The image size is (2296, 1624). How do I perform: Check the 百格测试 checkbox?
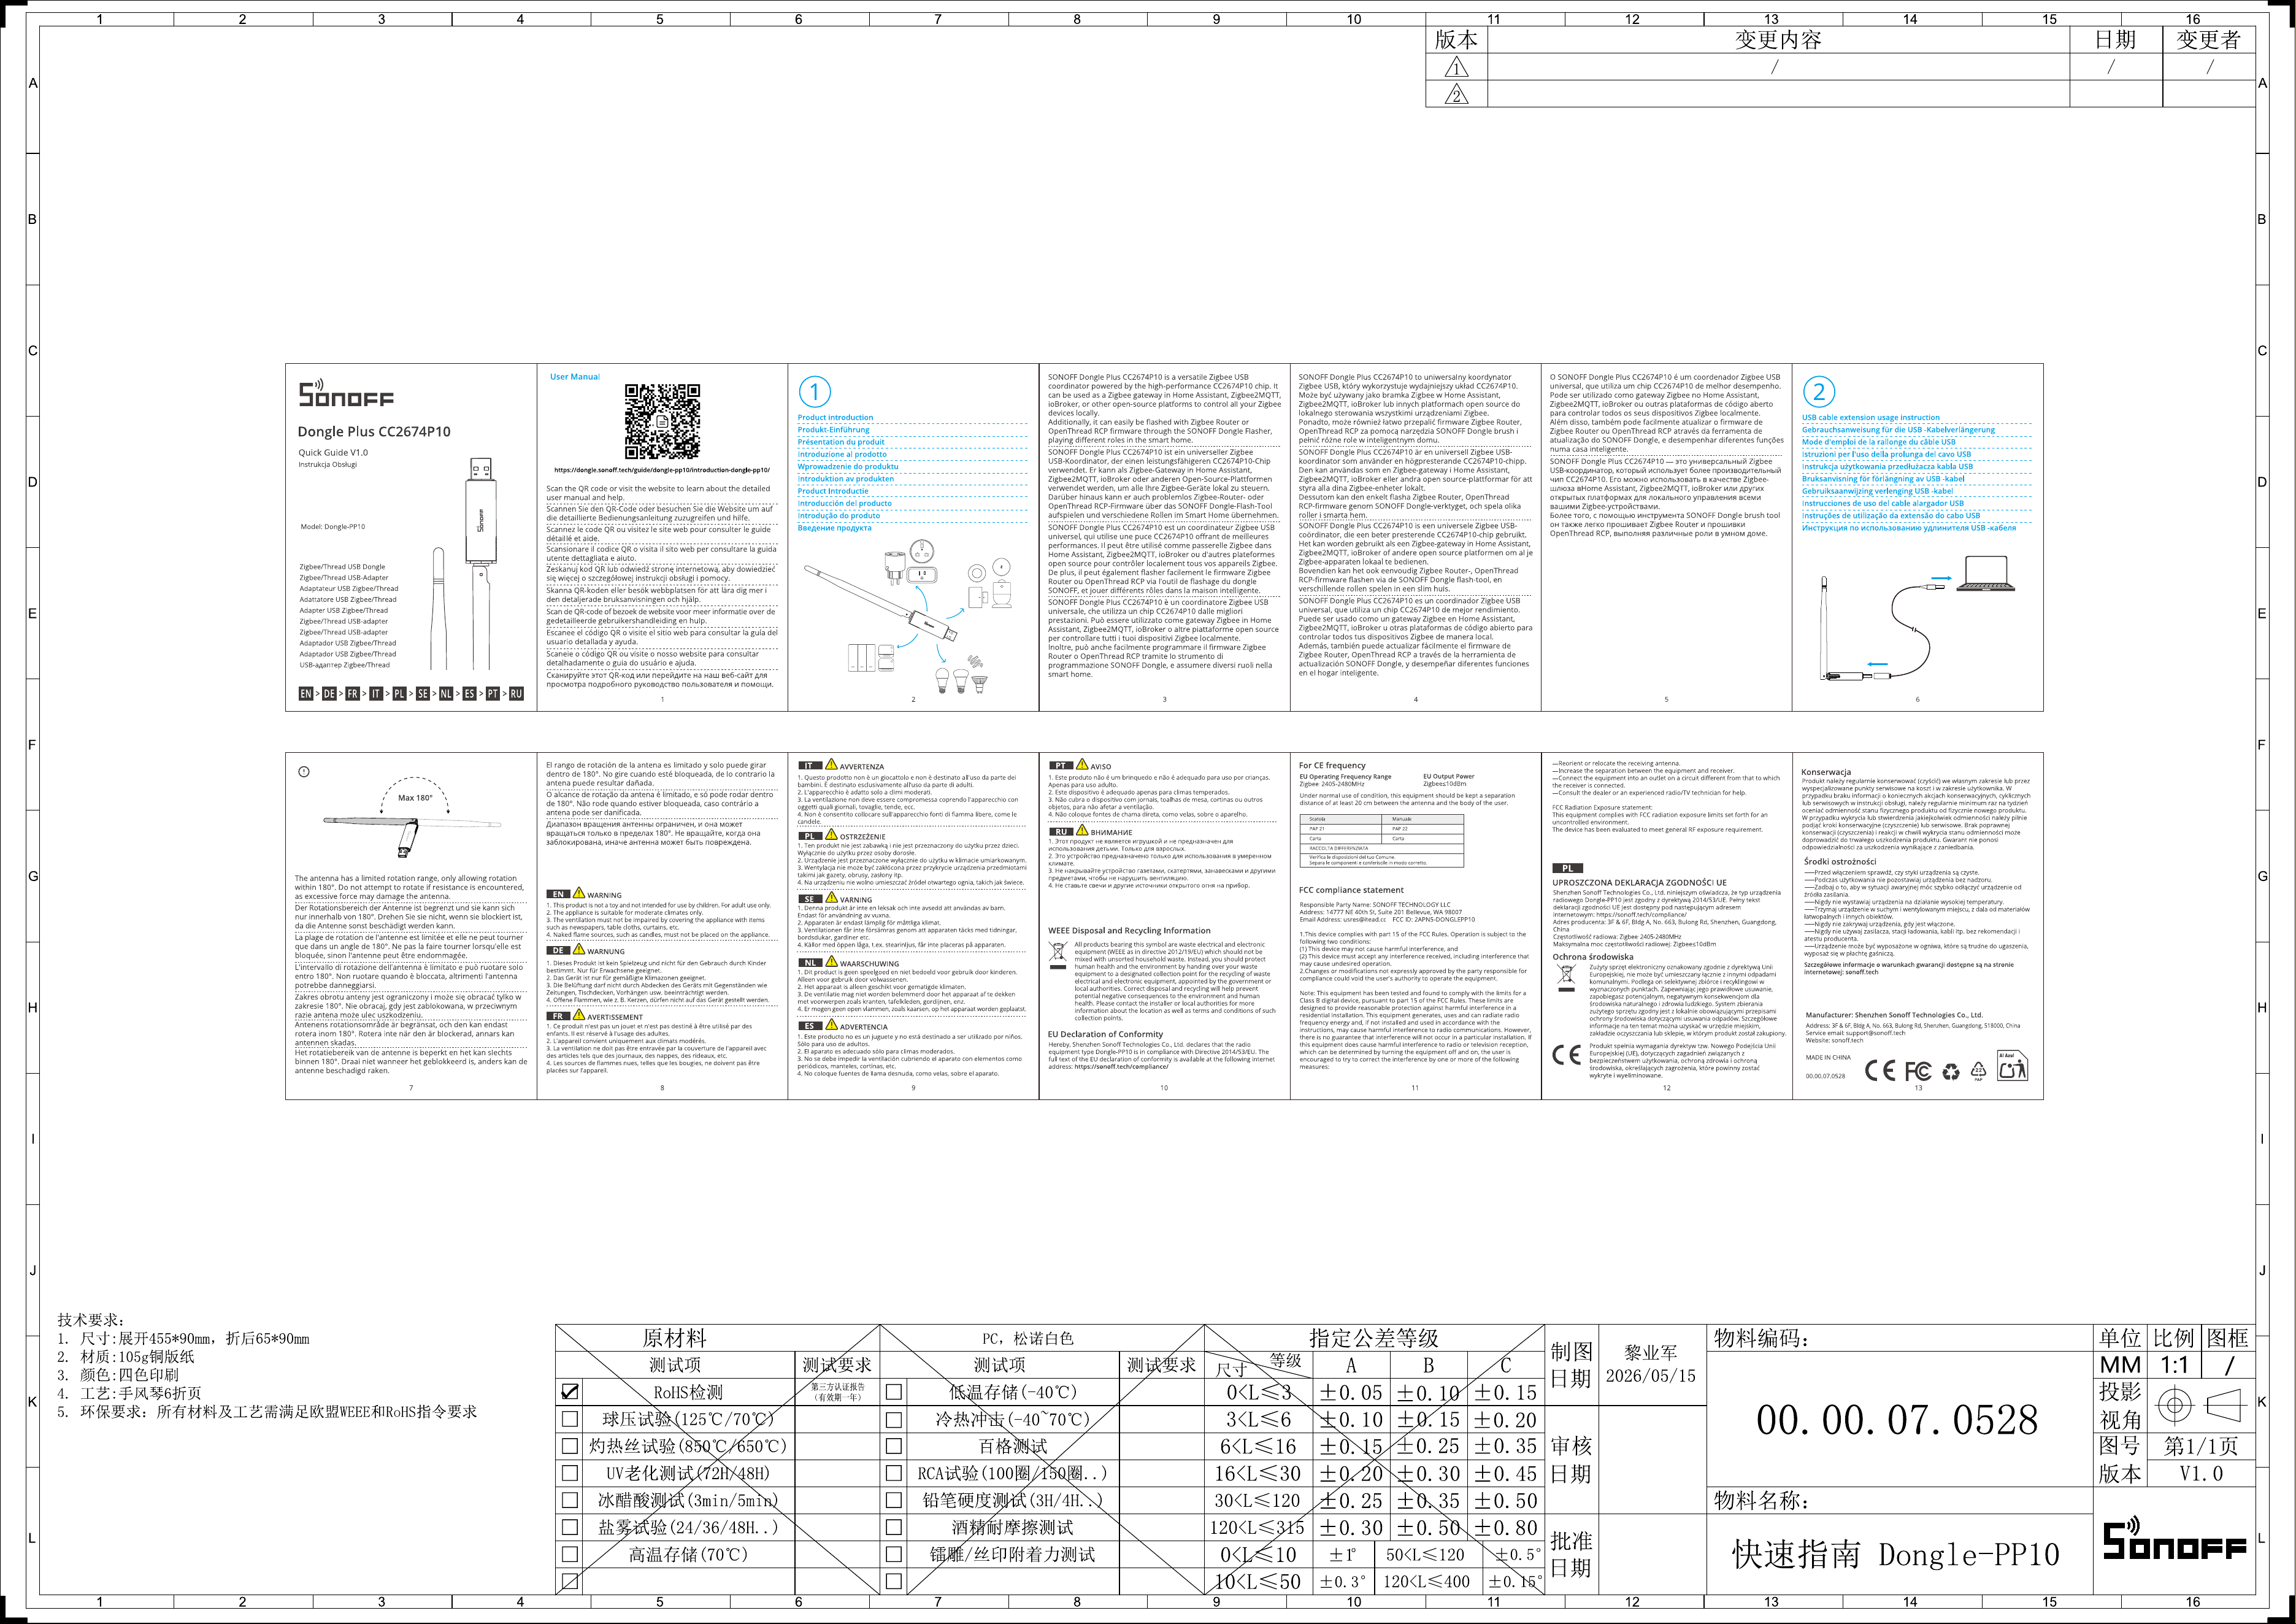tap(894, 1445)
